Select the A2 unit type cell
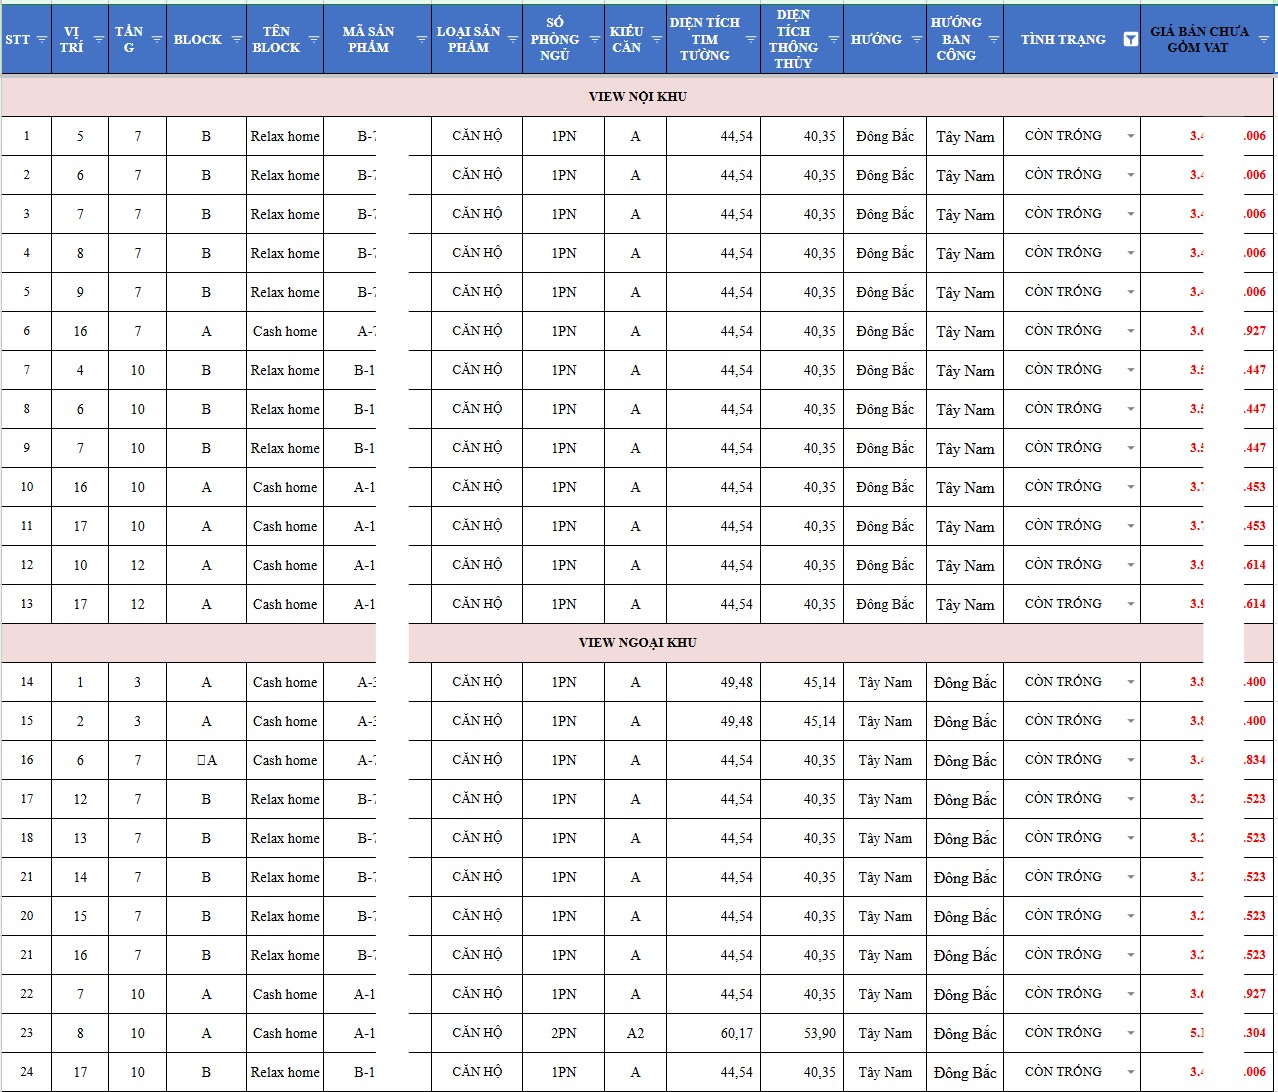The image size is (1278, 1092). click(635, 1033)
